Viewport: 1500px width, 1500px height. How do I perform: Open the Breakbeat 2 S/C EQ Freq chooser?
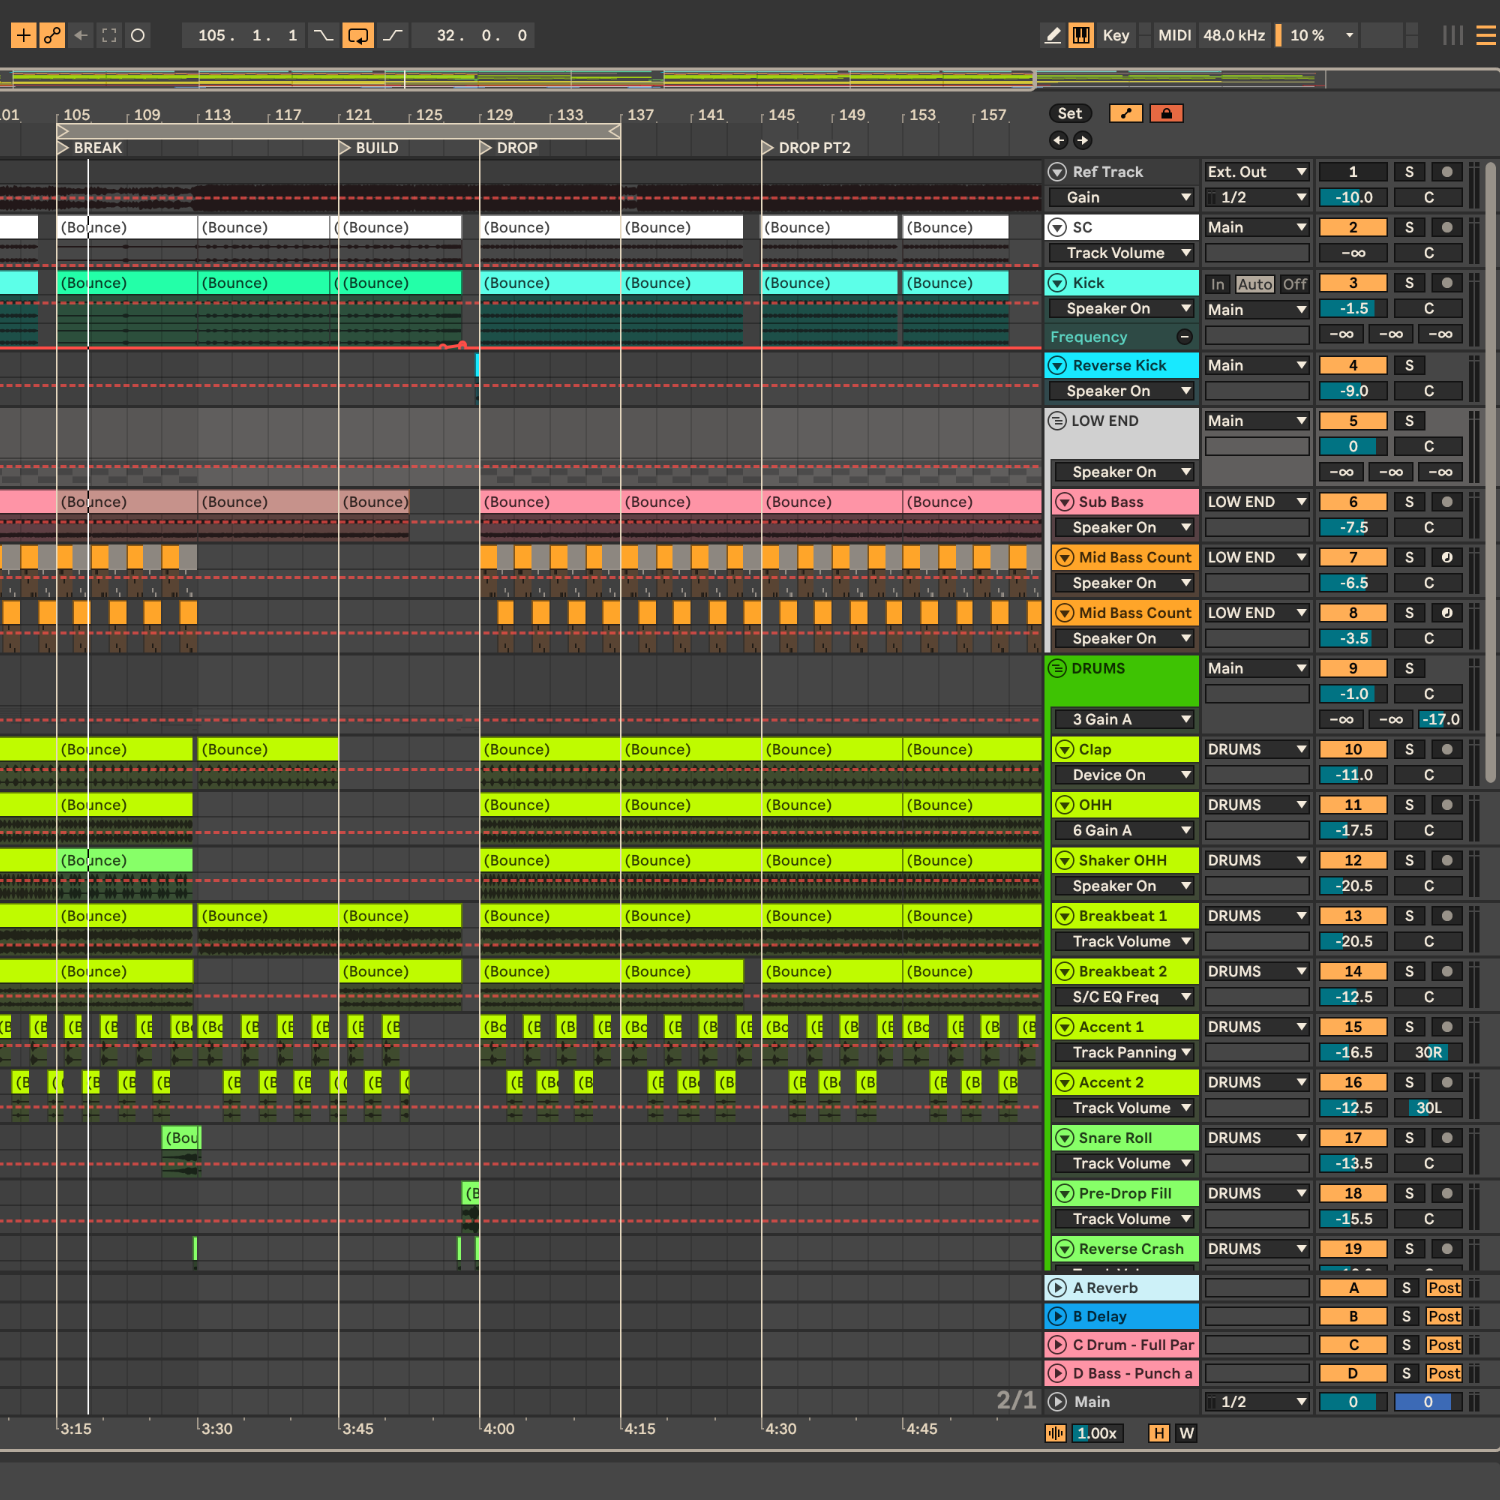[1124, 997]
